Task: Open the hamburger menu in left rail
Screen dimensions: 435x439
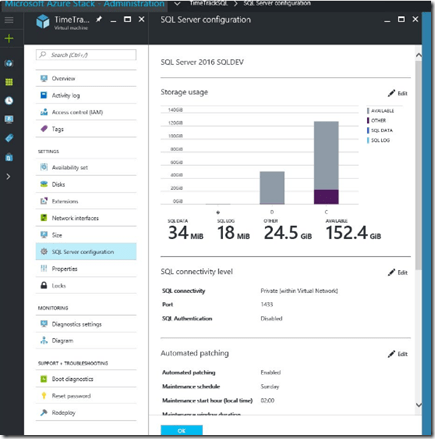Action: tap(9, 20)
